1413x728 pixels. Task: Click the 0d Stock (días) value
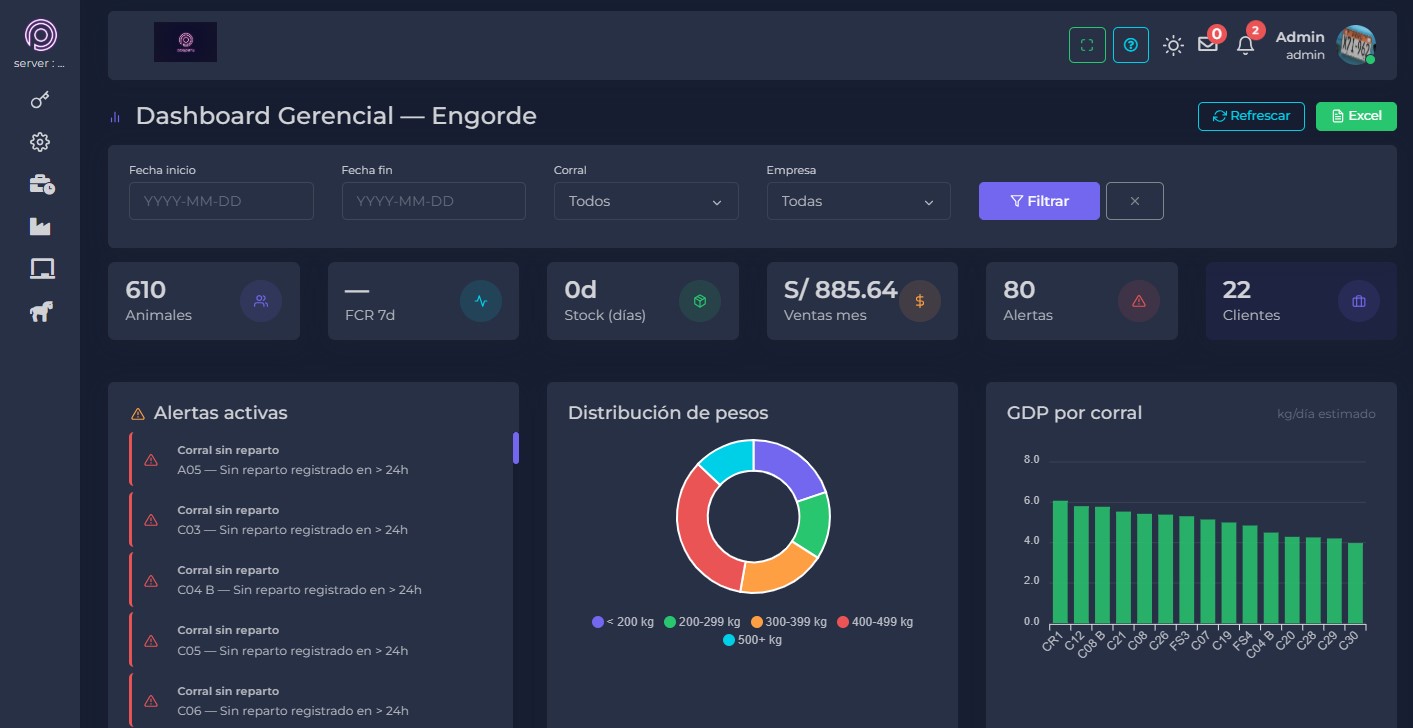click(581, 290)
